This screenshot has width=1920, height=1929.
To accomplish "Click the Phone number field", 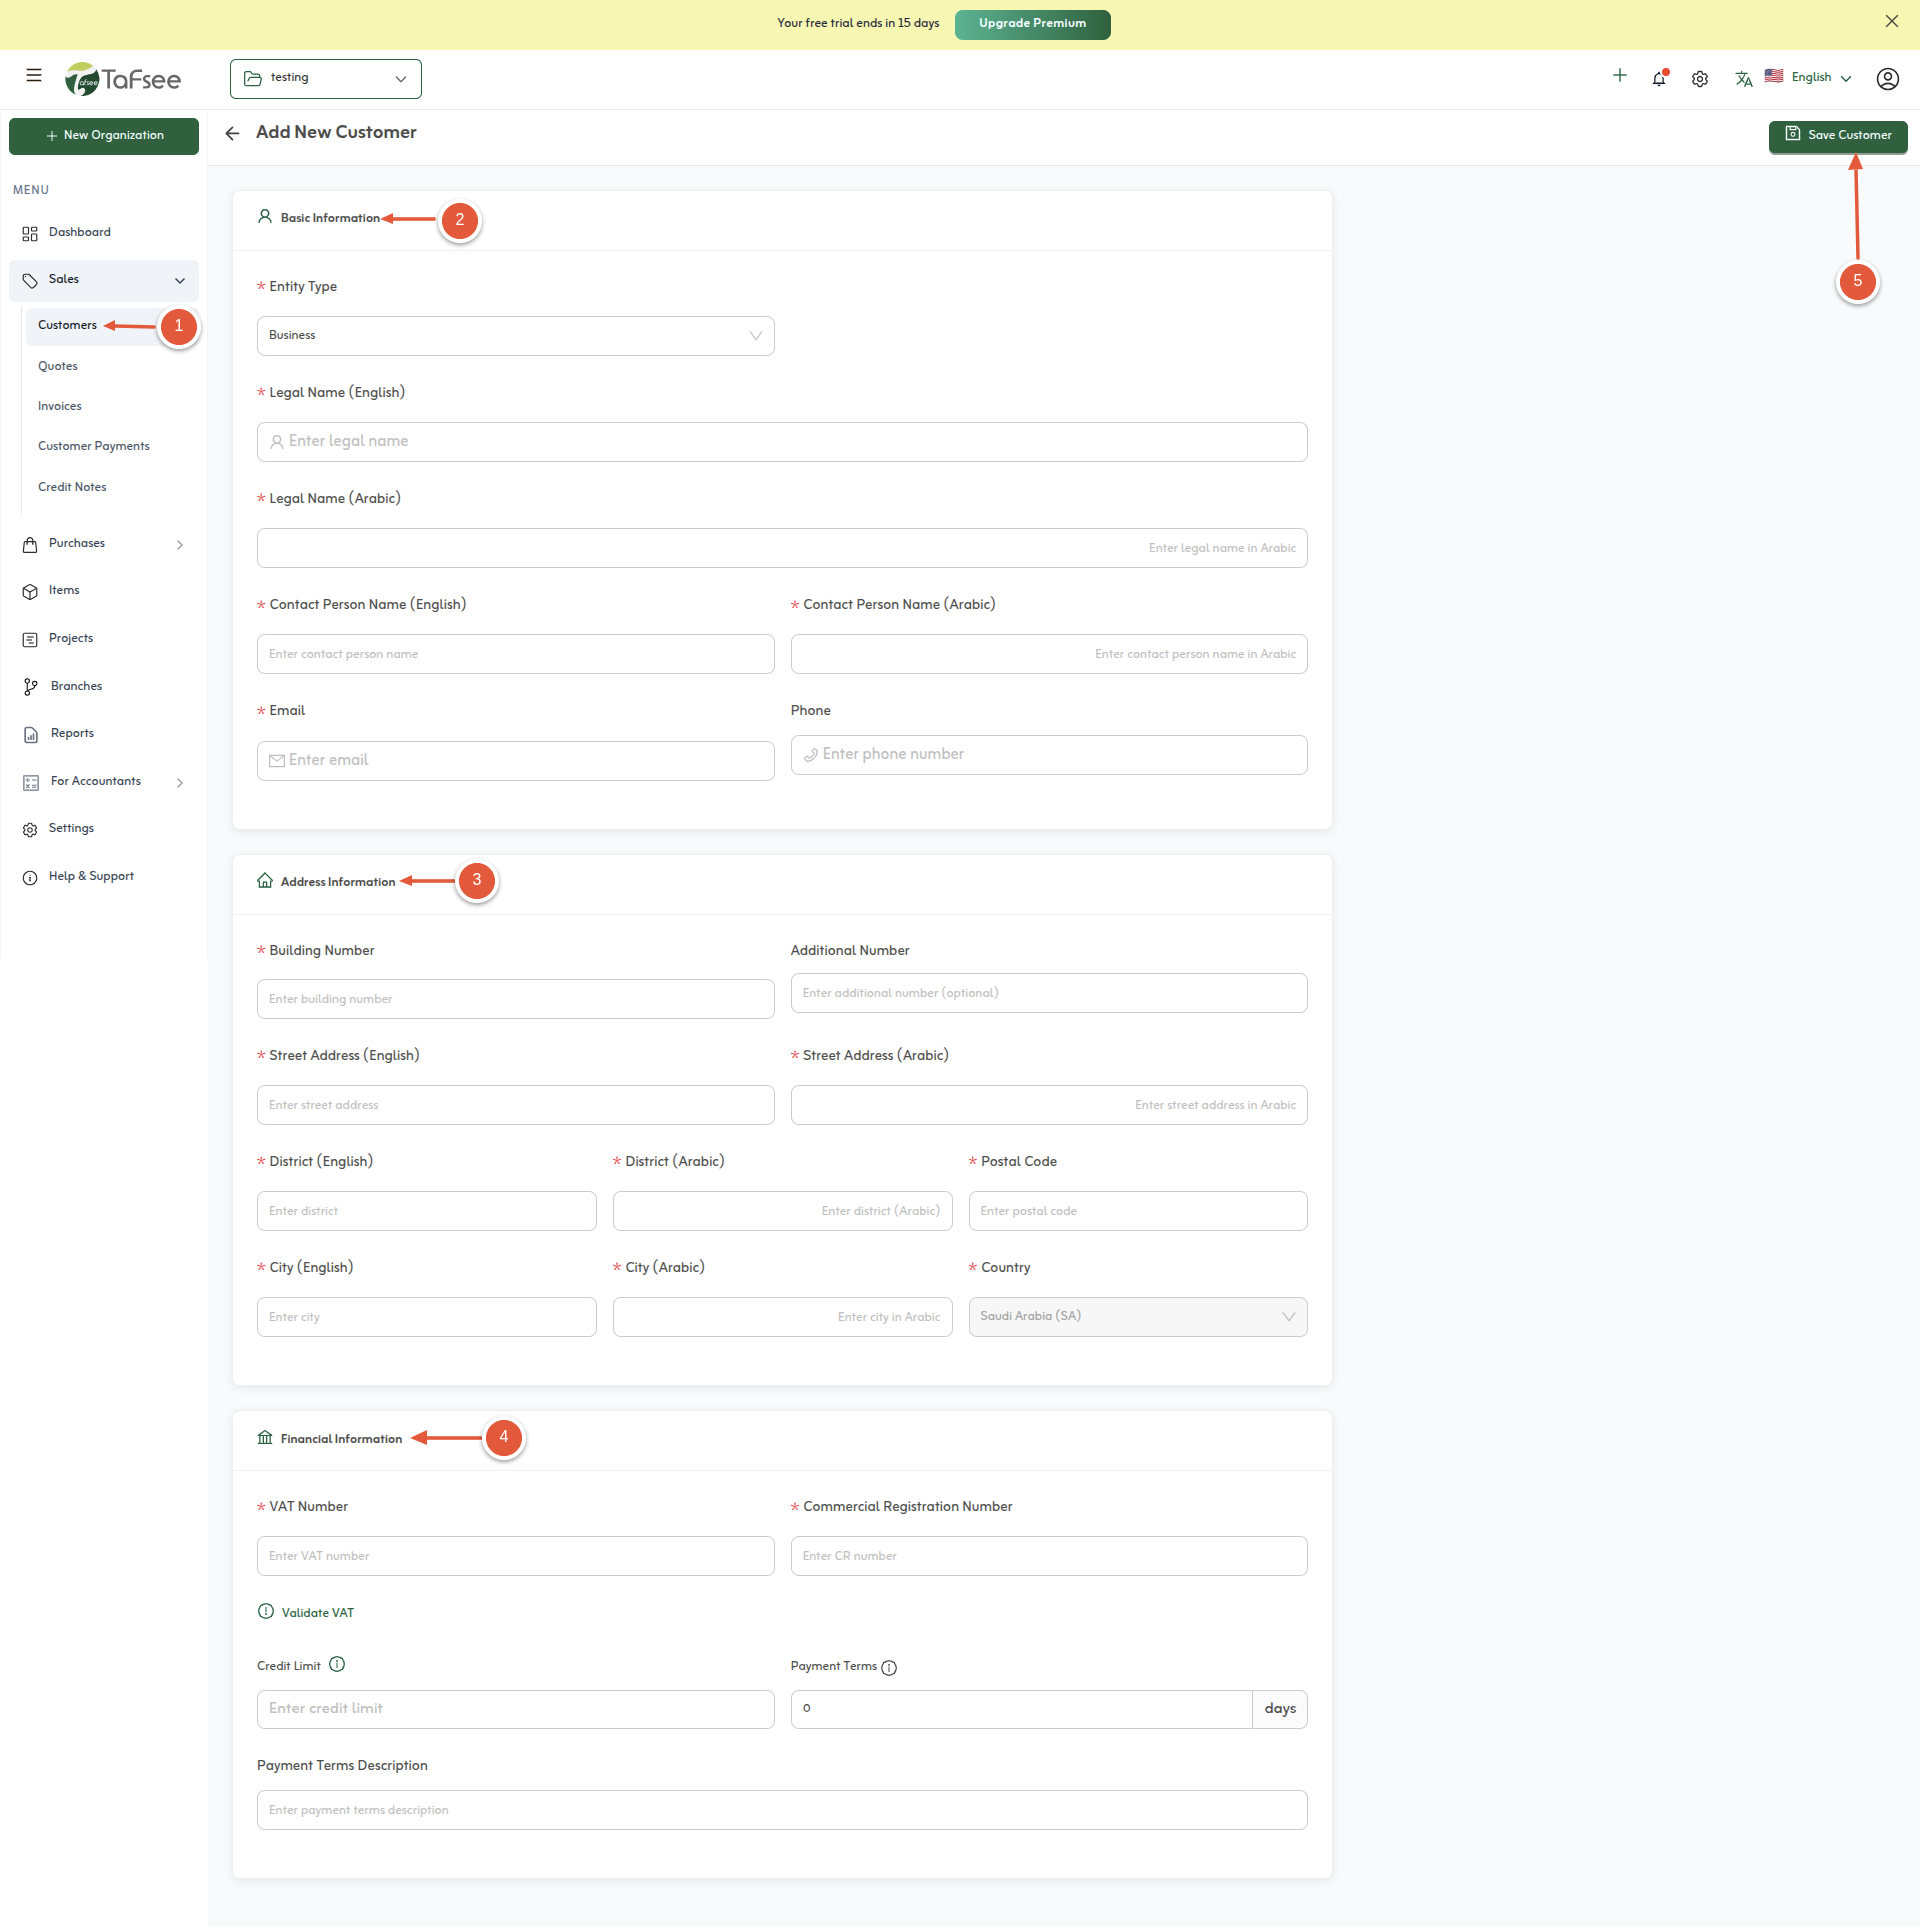I will (x=1049, y=755).
